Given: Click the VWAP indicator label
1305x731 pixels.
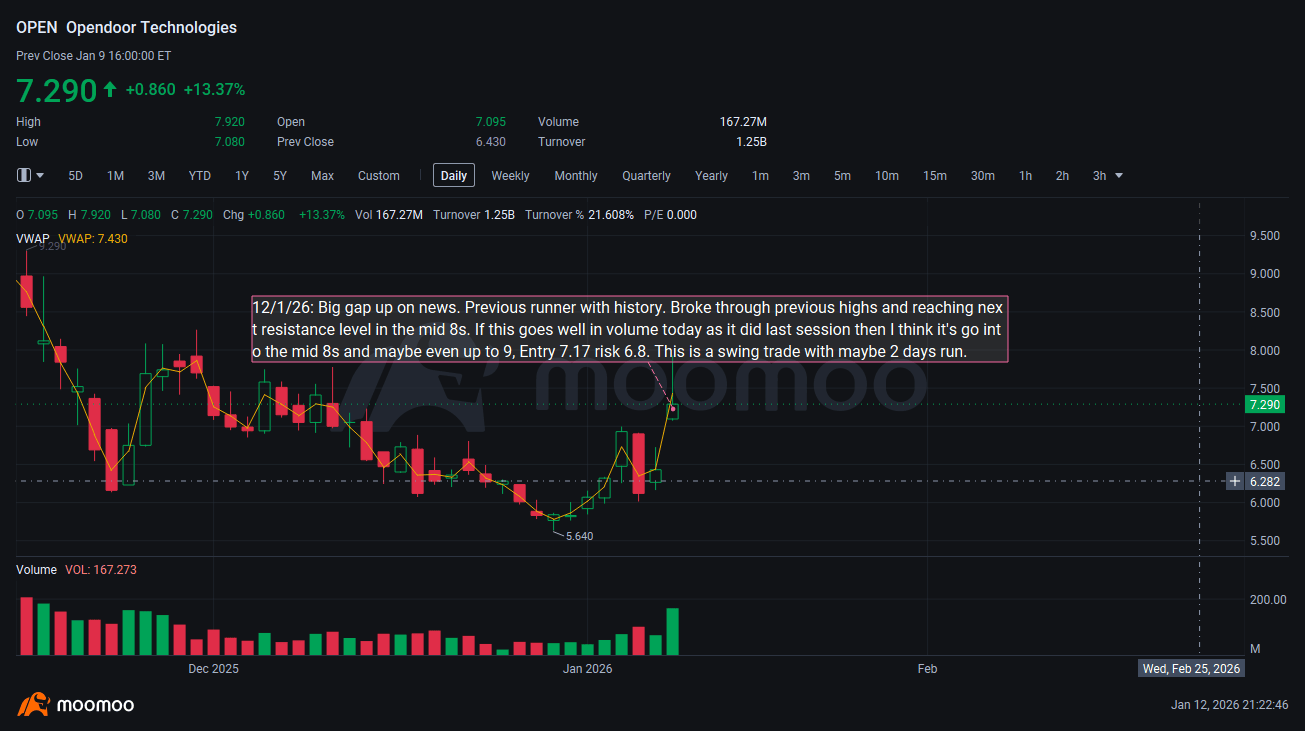Looking at the screenshot, I should pos(33,238).
